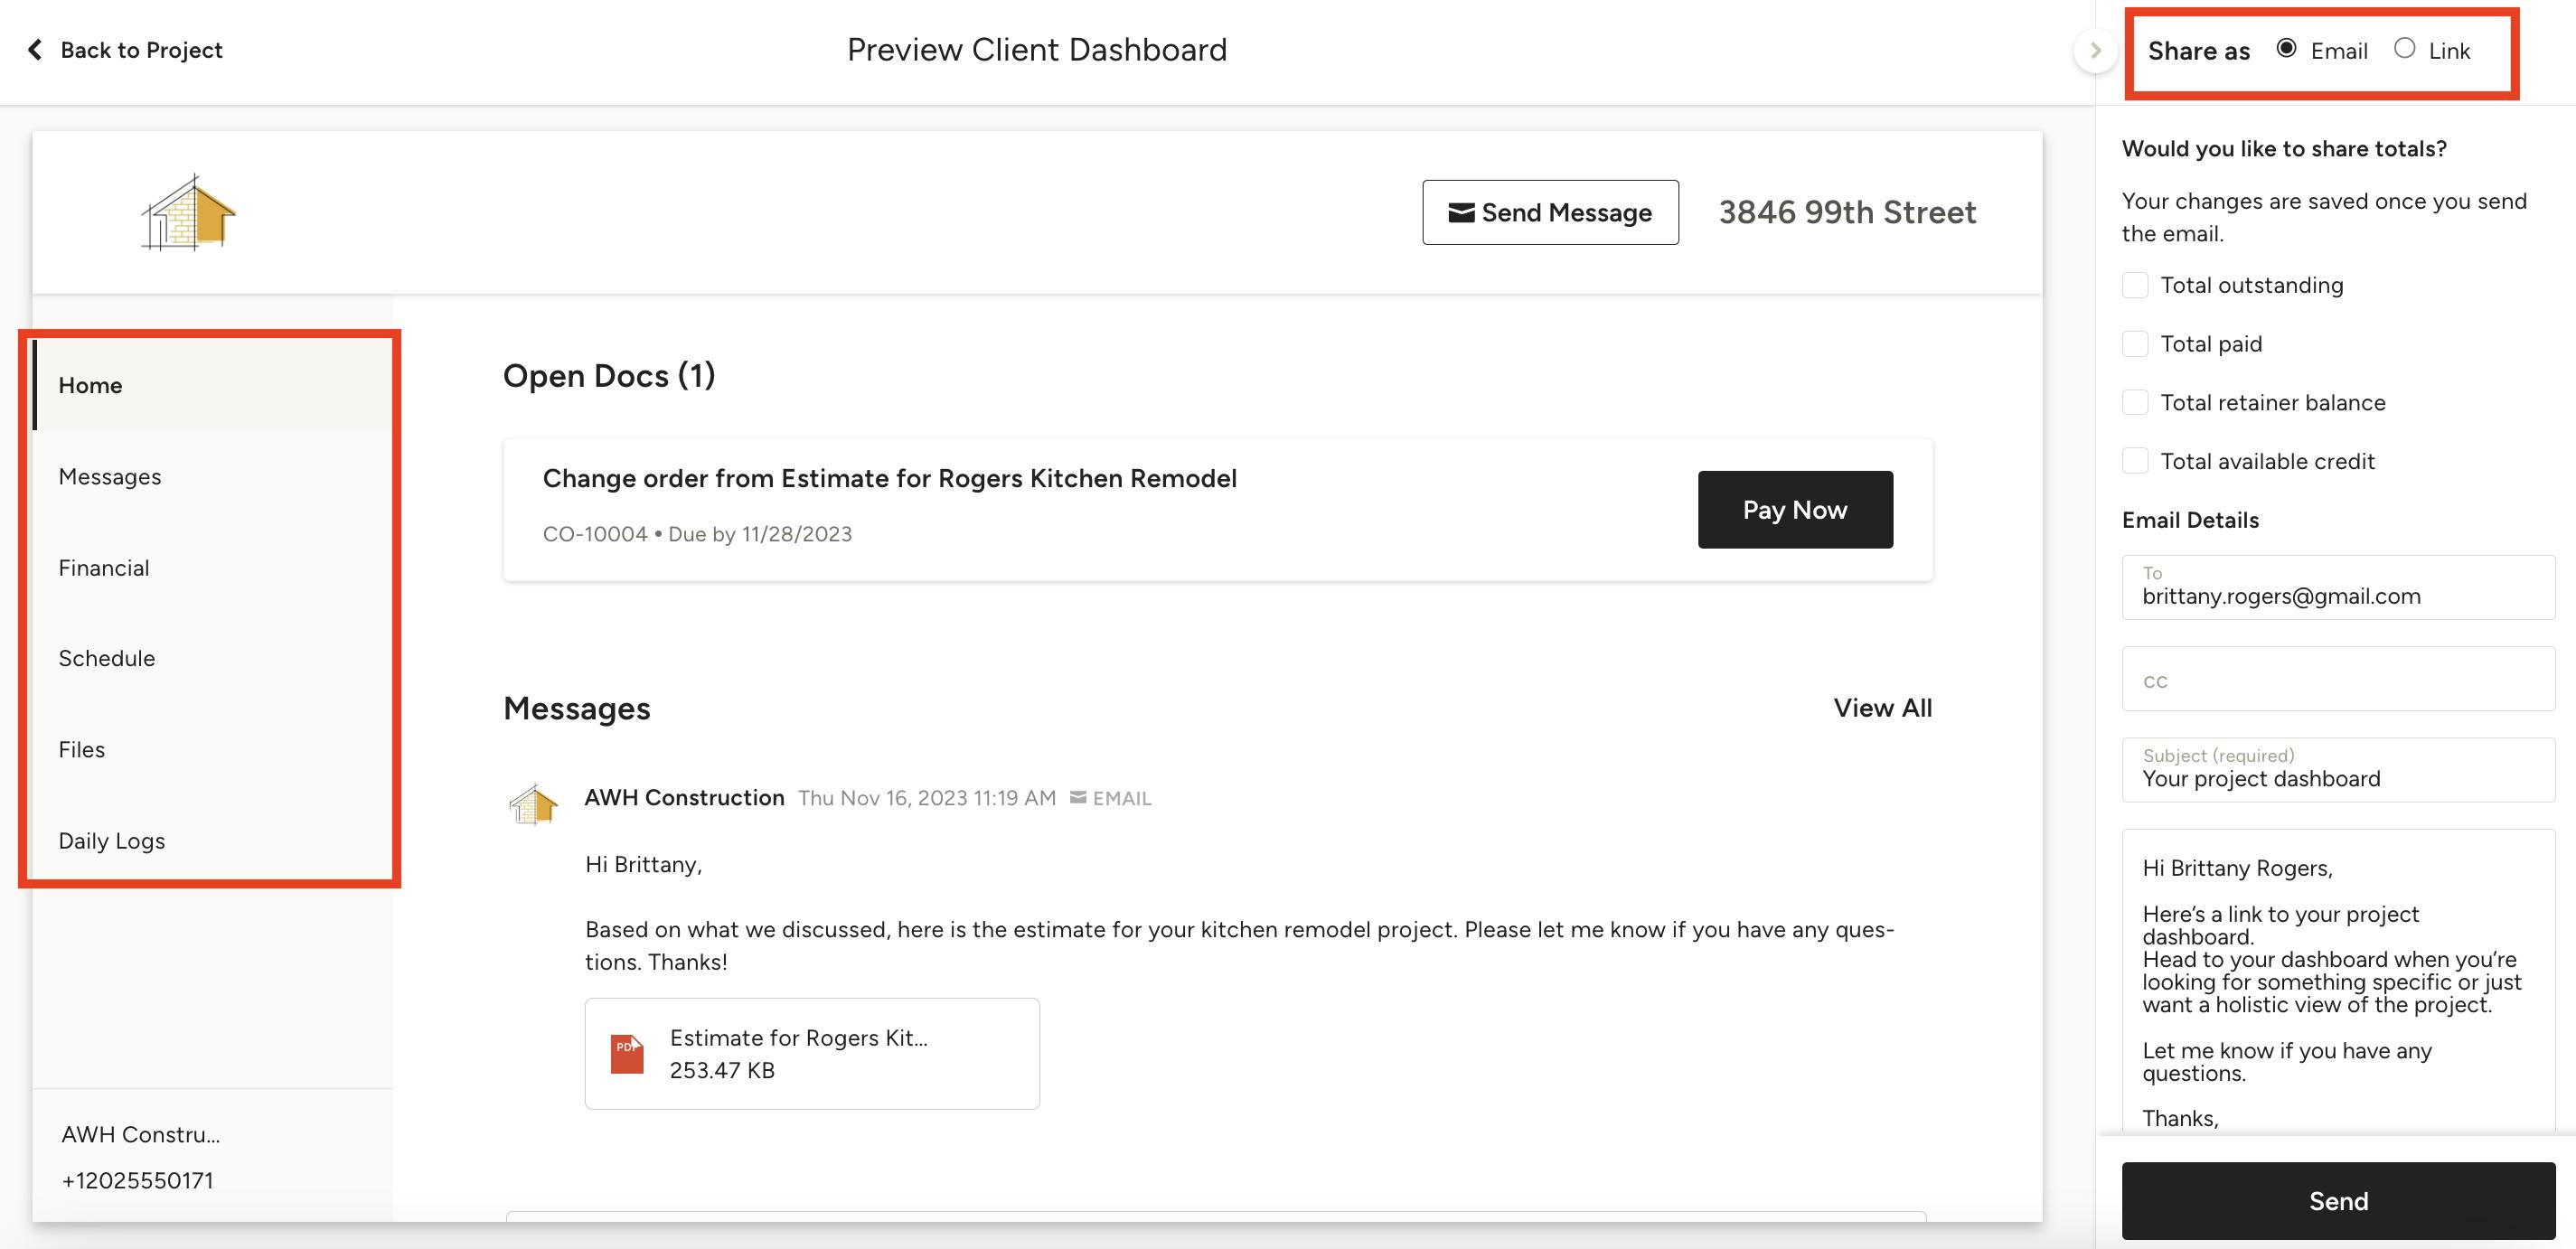Click the AWH Construction avatar in messages
The width and height of the screenshot is (2576, 1249).
tap(533, 803)
